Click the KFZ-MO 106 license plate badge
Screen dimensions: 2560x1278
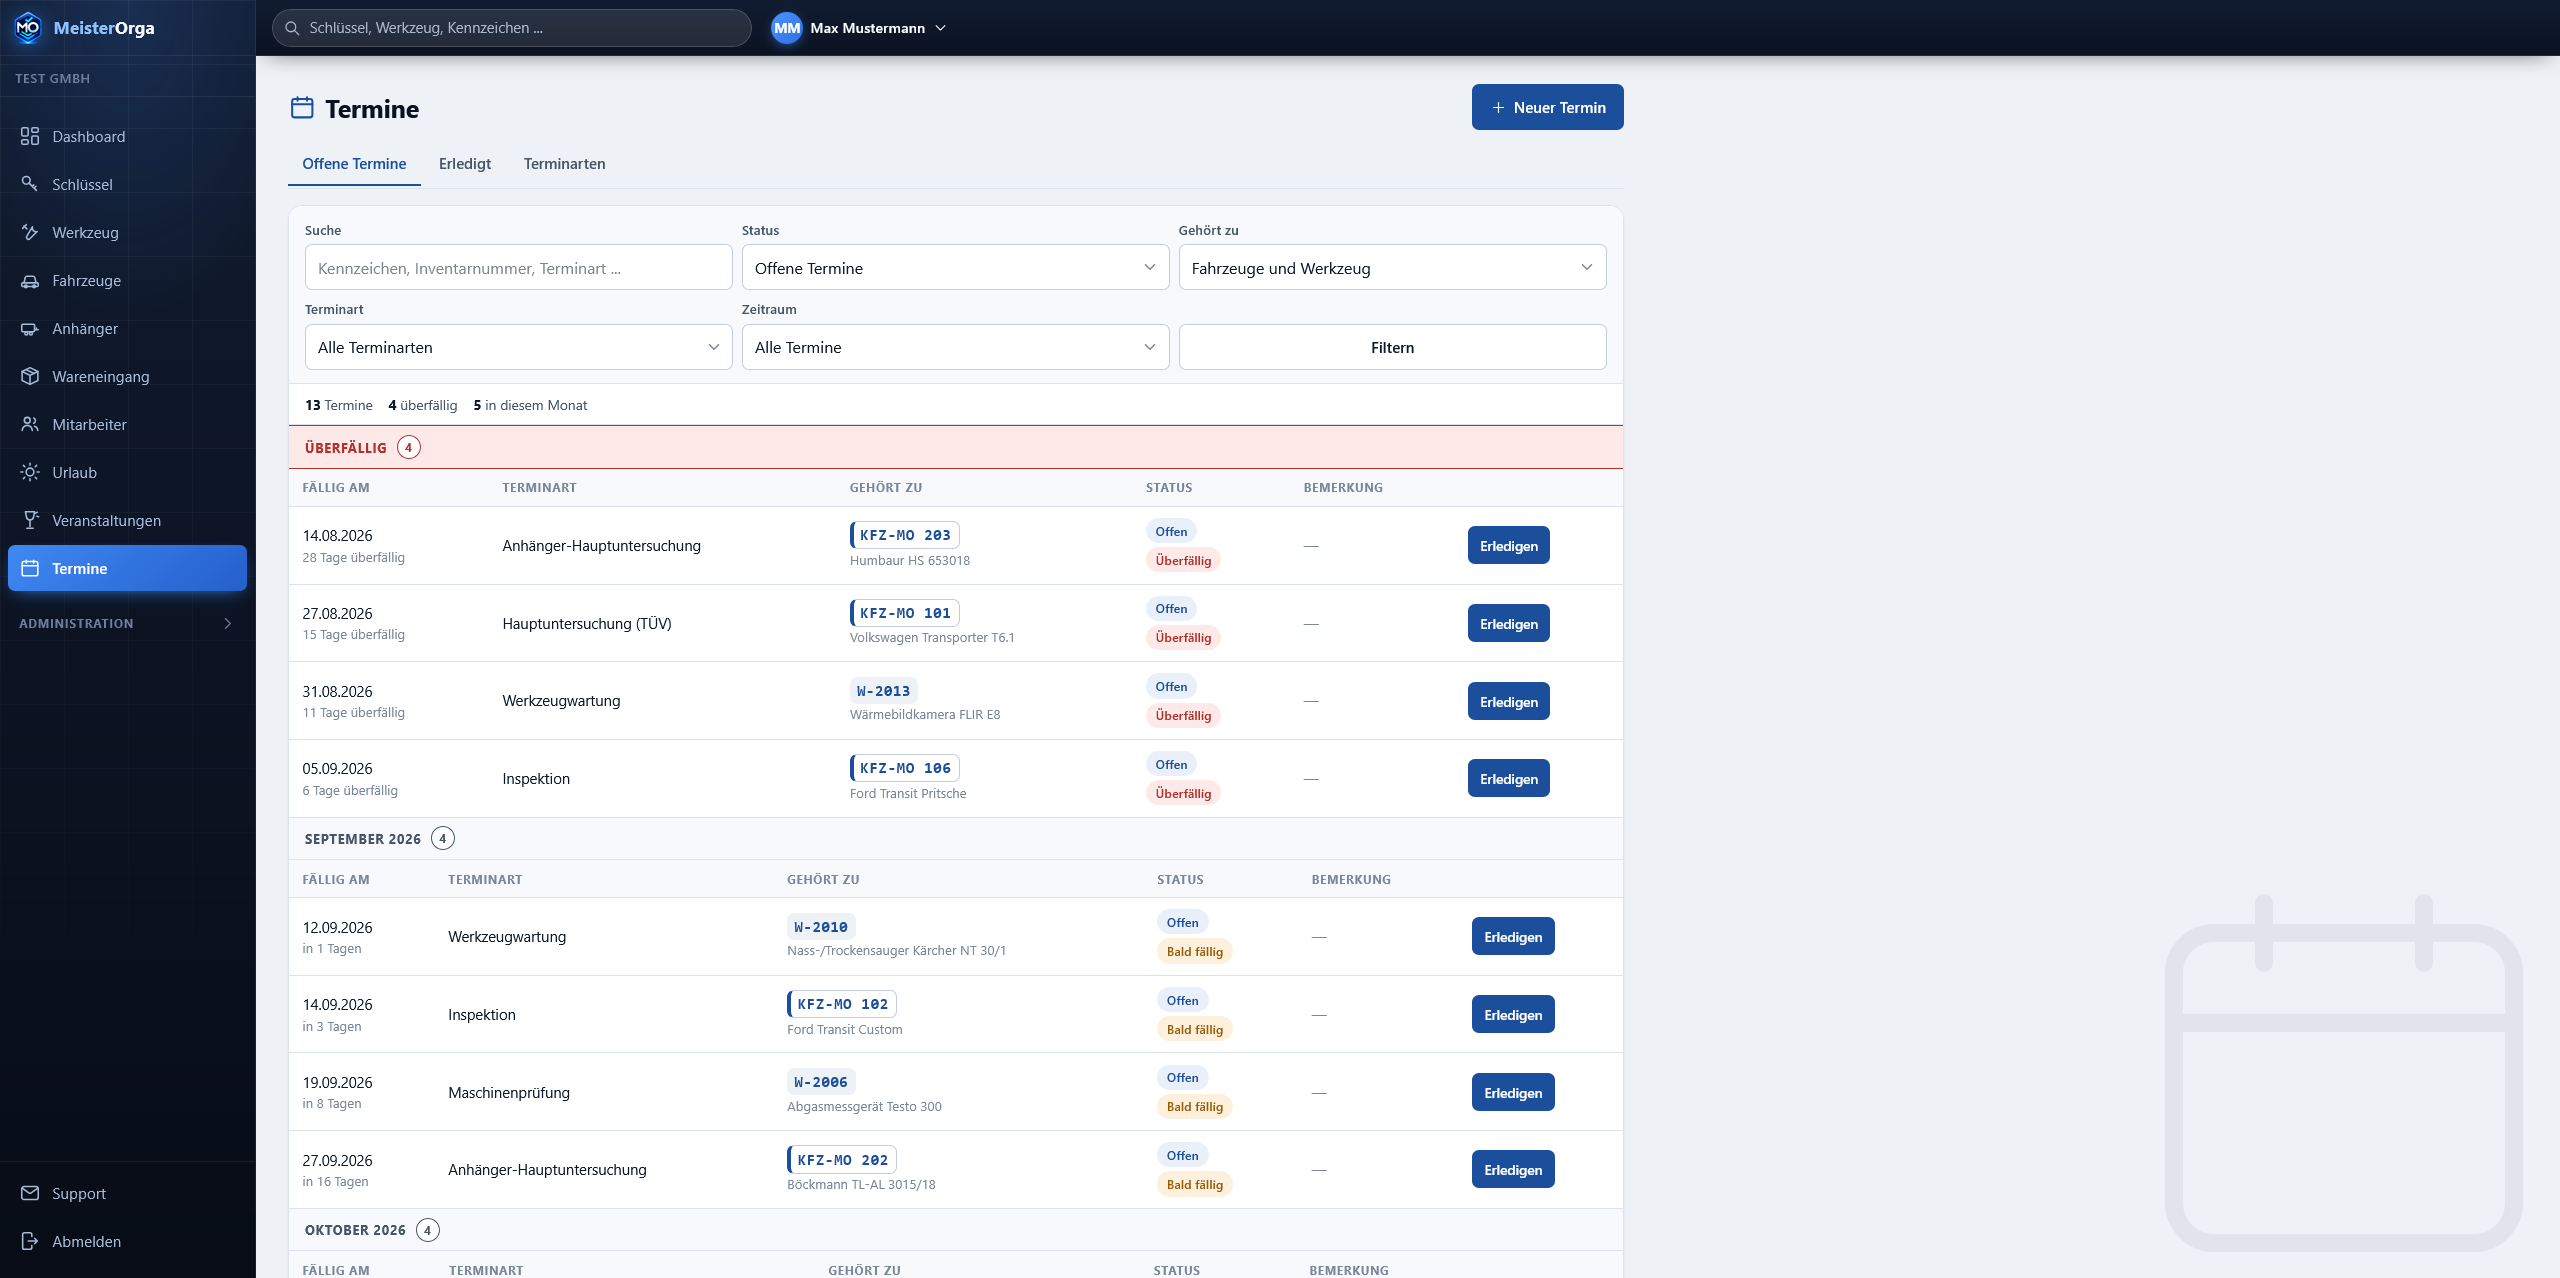point(904,768)
